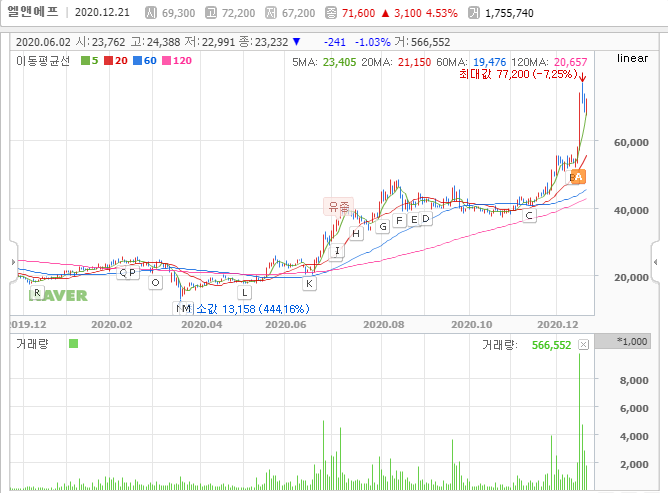Image resolution: width=668 pixels, height=493 pixels.
Task: Click the 60,000 price axis label
Action: [x=631, y=143]
